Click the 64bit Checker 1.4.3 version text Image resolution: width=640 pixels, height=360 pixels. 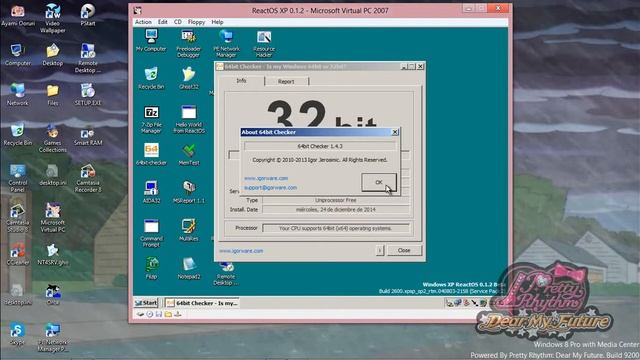320,146
